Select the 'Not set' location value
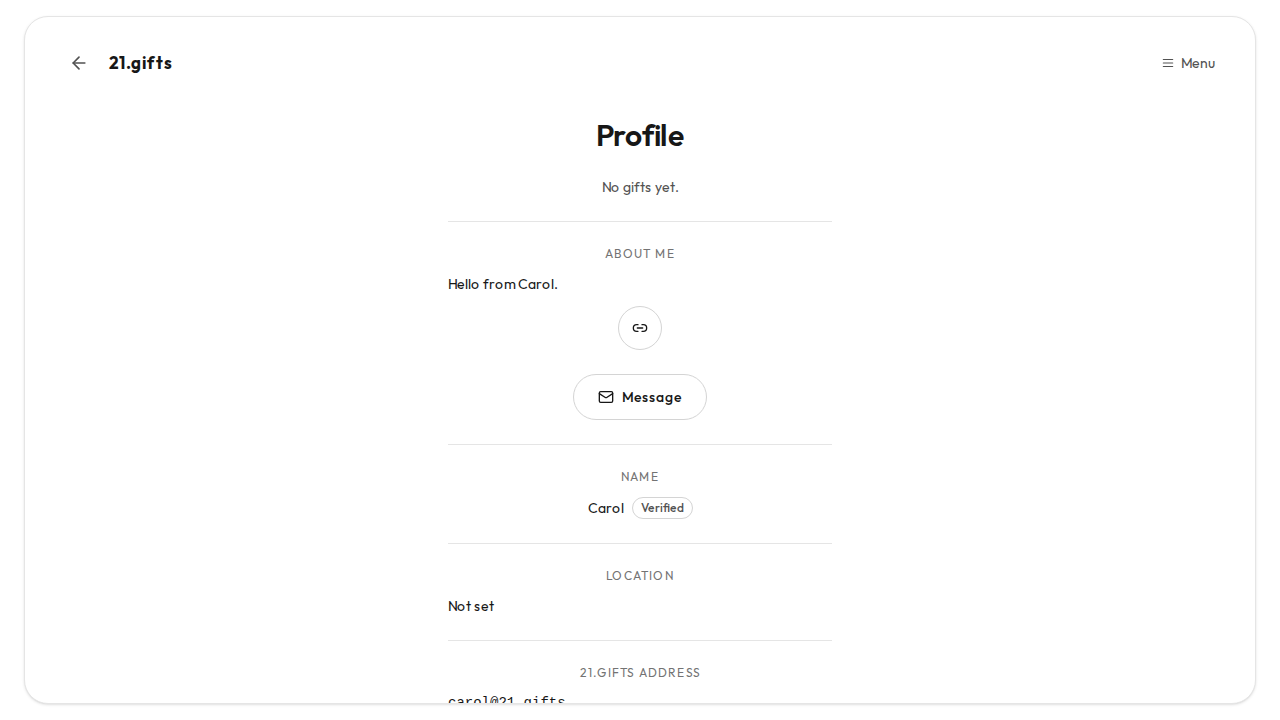The width and height of the screenshot is (1280, 720). [471, 606]
